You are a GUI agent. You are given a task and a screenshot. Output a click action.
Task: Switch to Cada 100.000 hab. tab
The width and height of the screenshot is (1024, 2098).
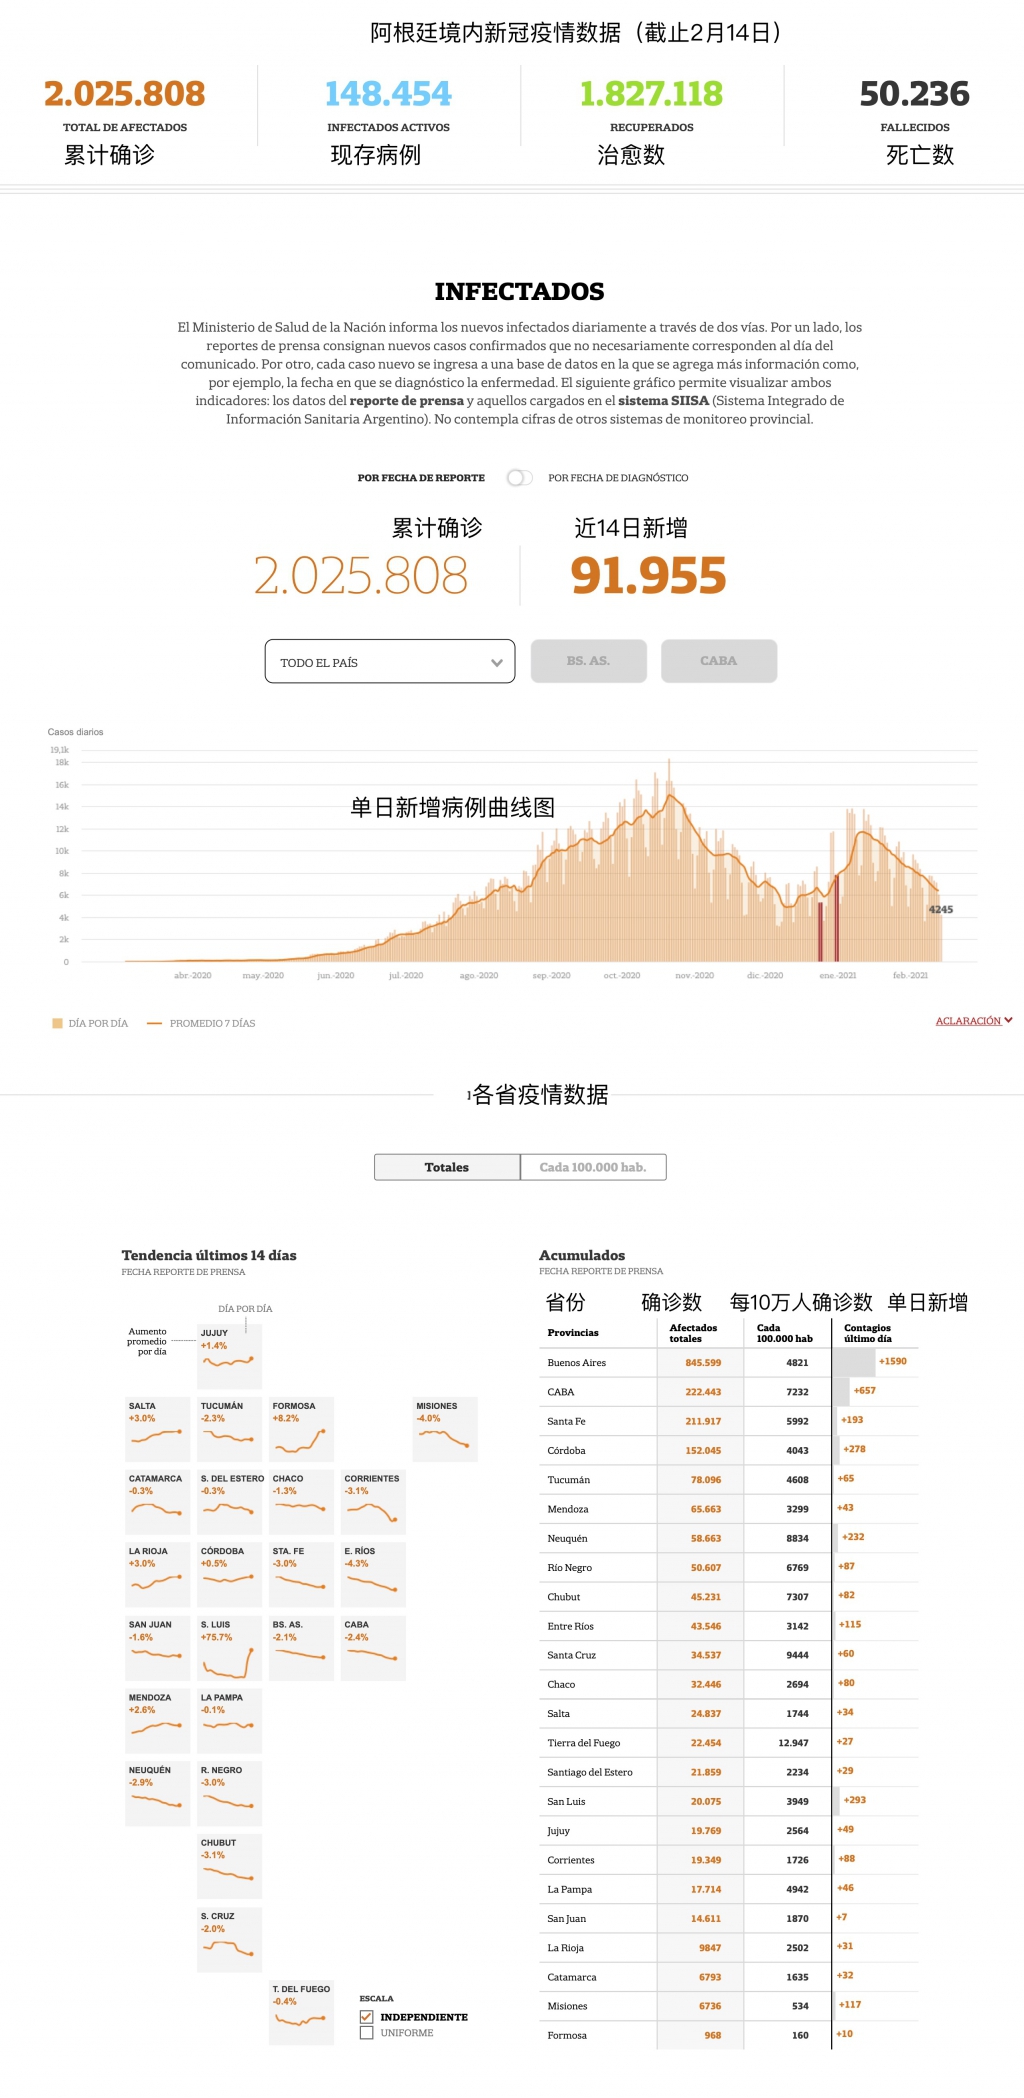coord(593,1167)
